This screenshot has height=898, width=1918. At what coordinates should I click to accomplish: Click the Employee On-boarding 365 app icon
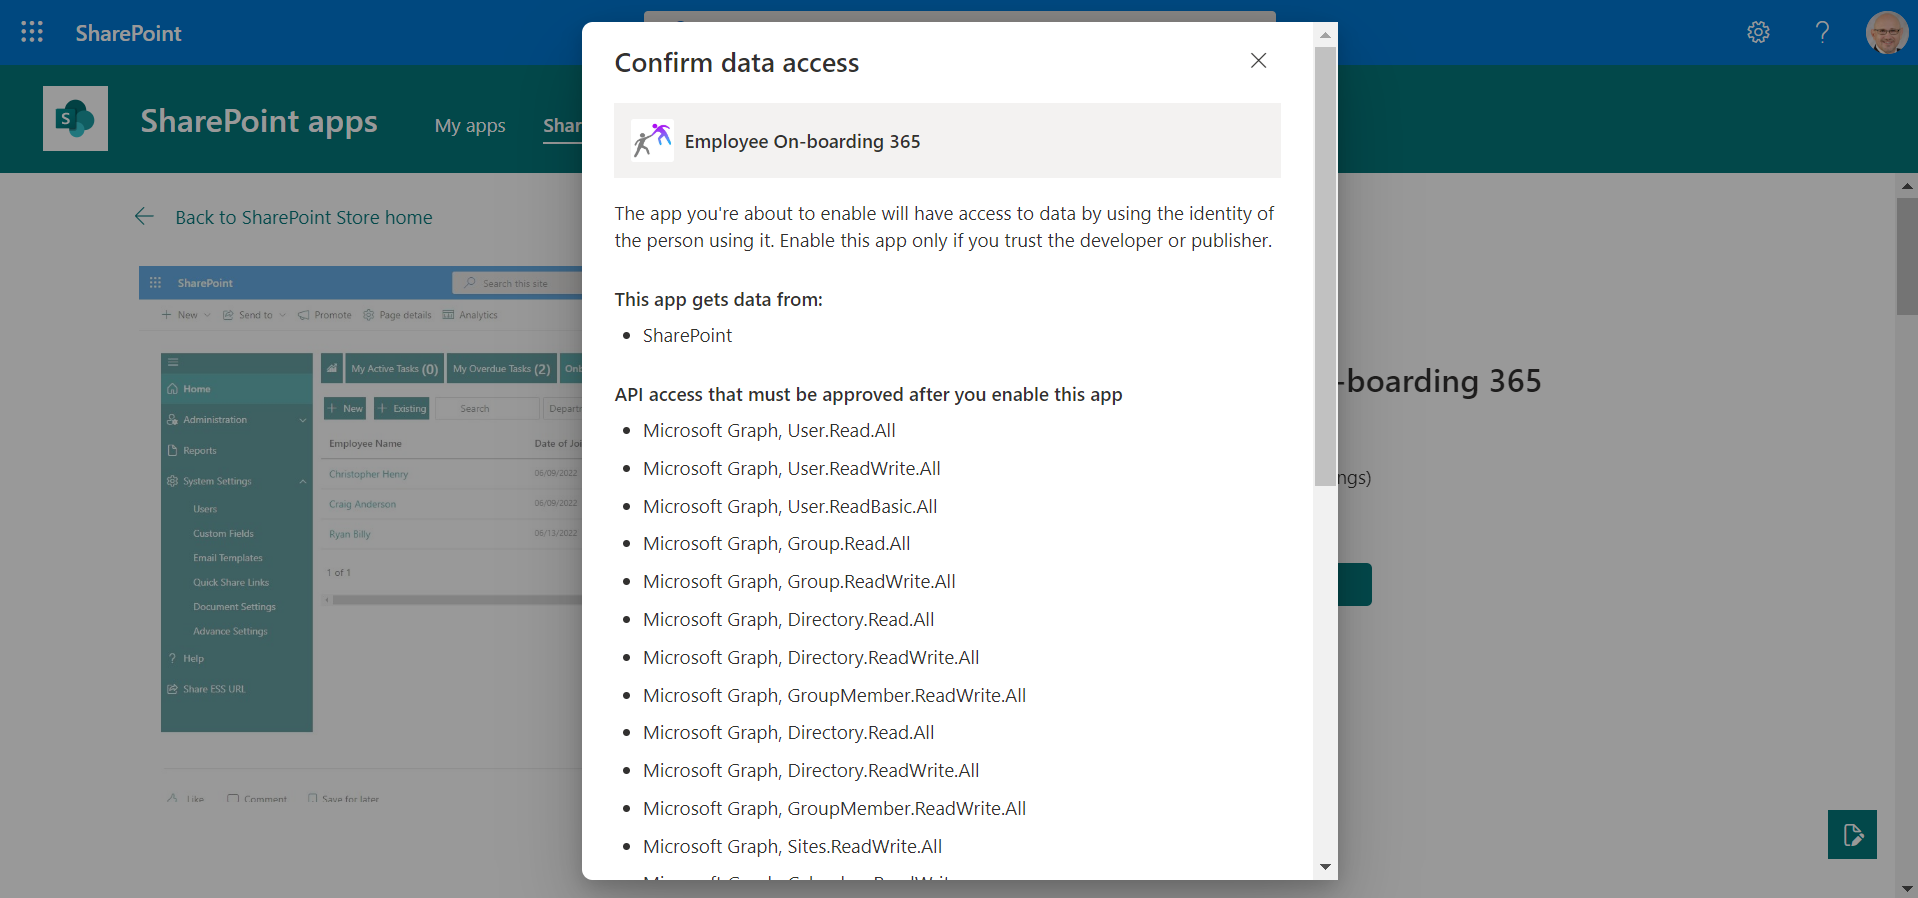tap(652, 141)
